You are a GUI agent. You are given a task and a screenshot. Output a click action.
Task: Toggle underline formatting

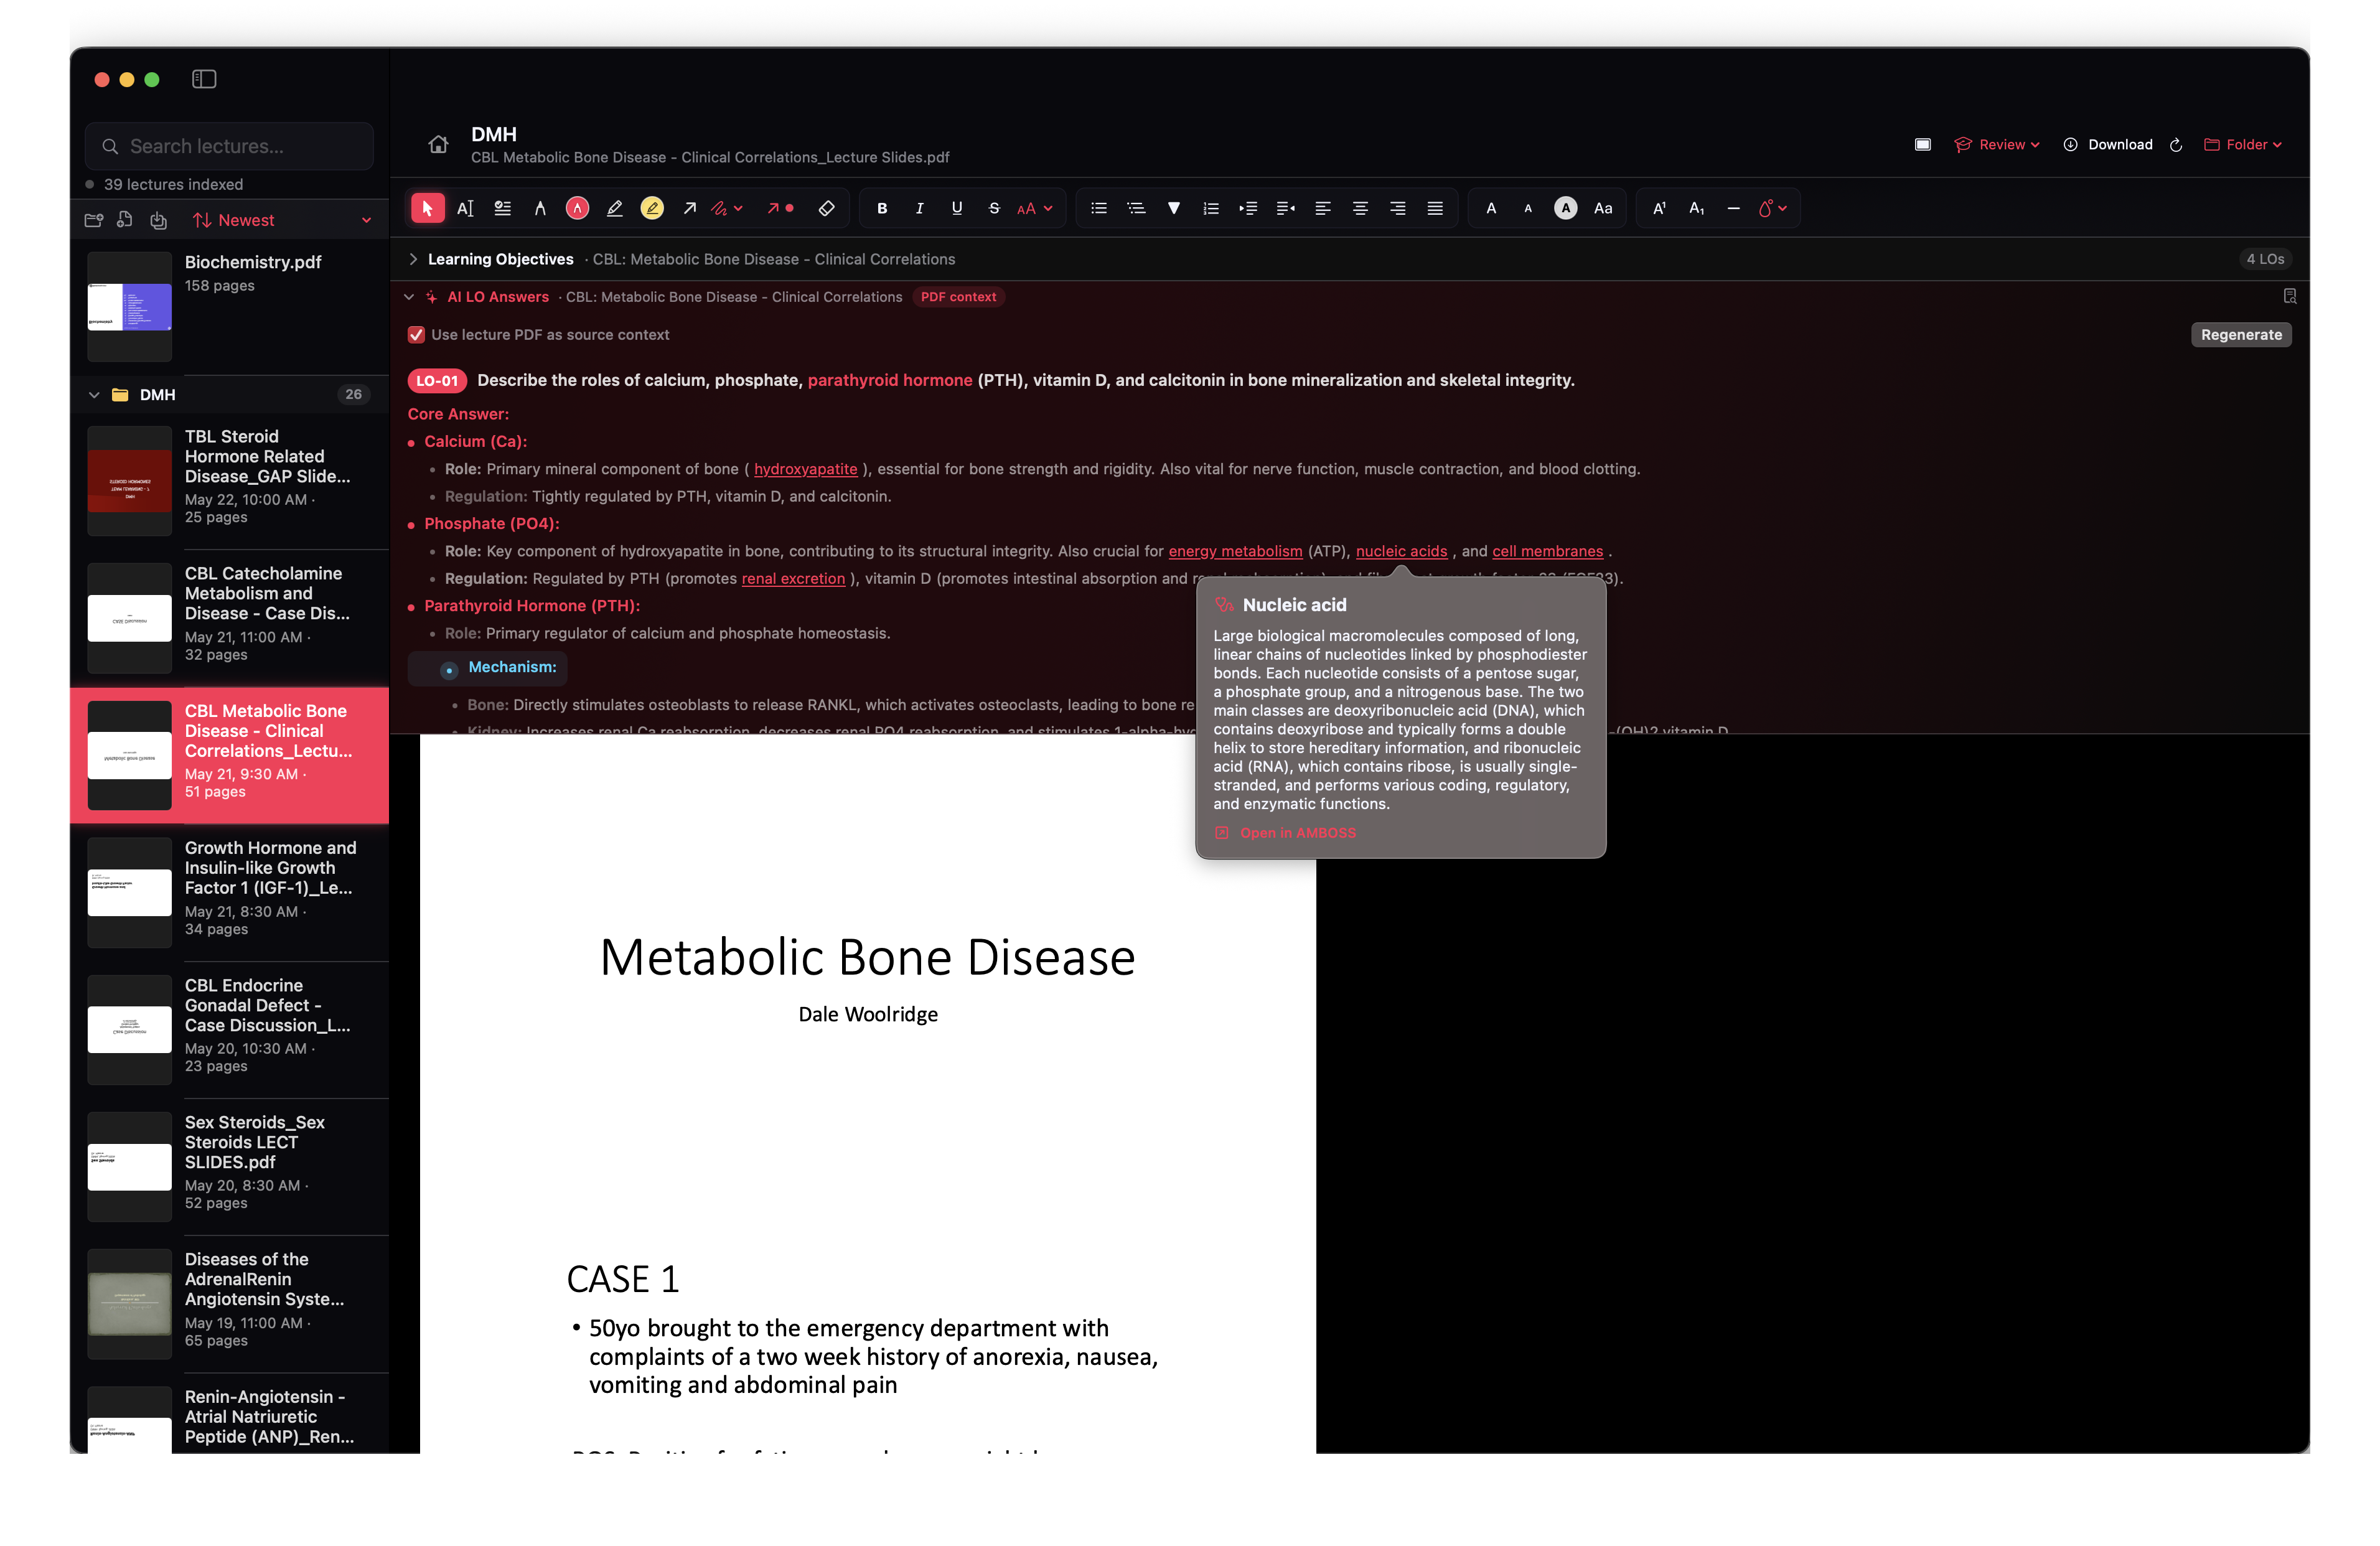[x=957, y=208]
